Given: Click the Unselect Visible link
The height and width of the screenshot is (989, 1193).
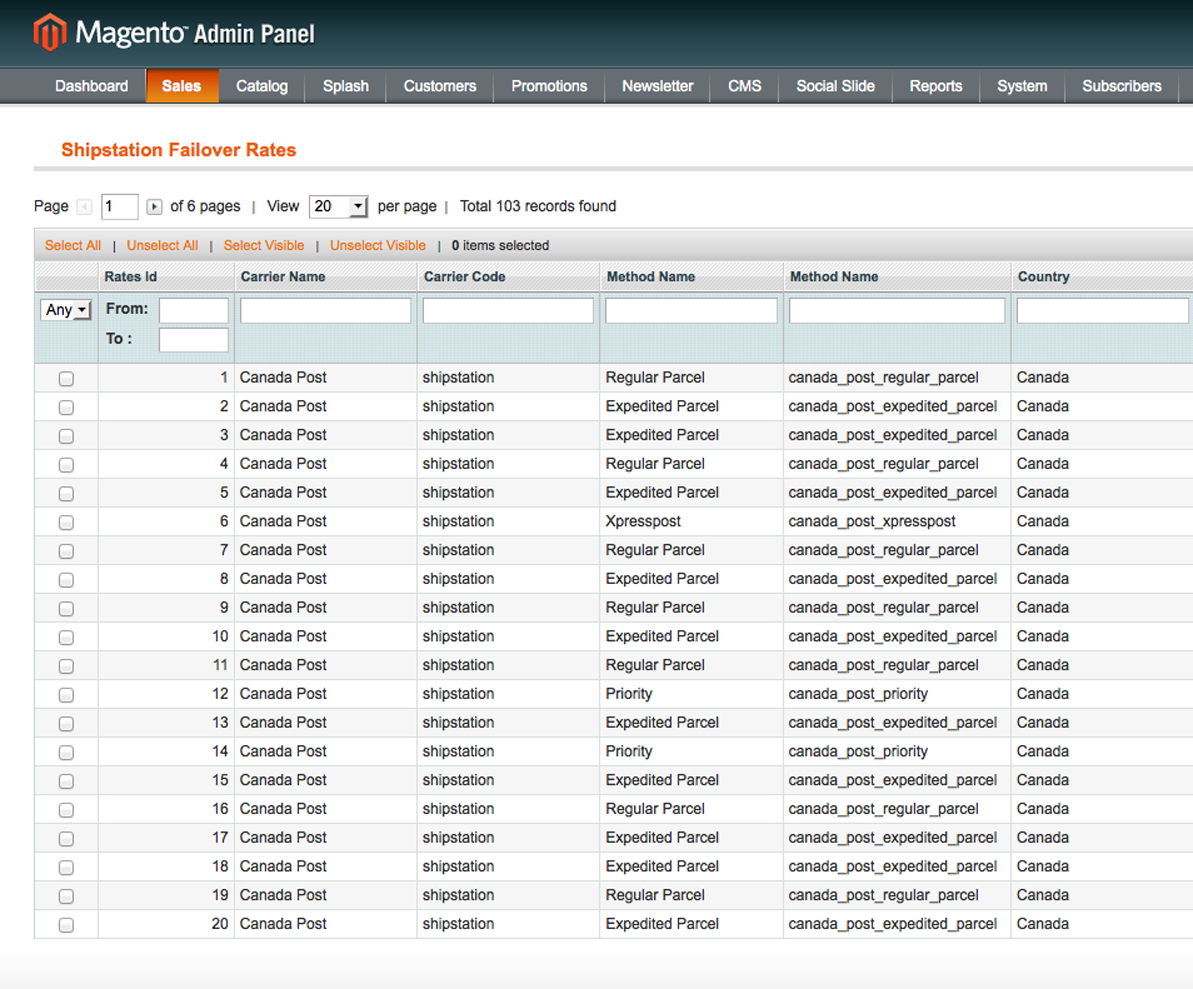Looking at the screenshot, I should coord(378,246).
